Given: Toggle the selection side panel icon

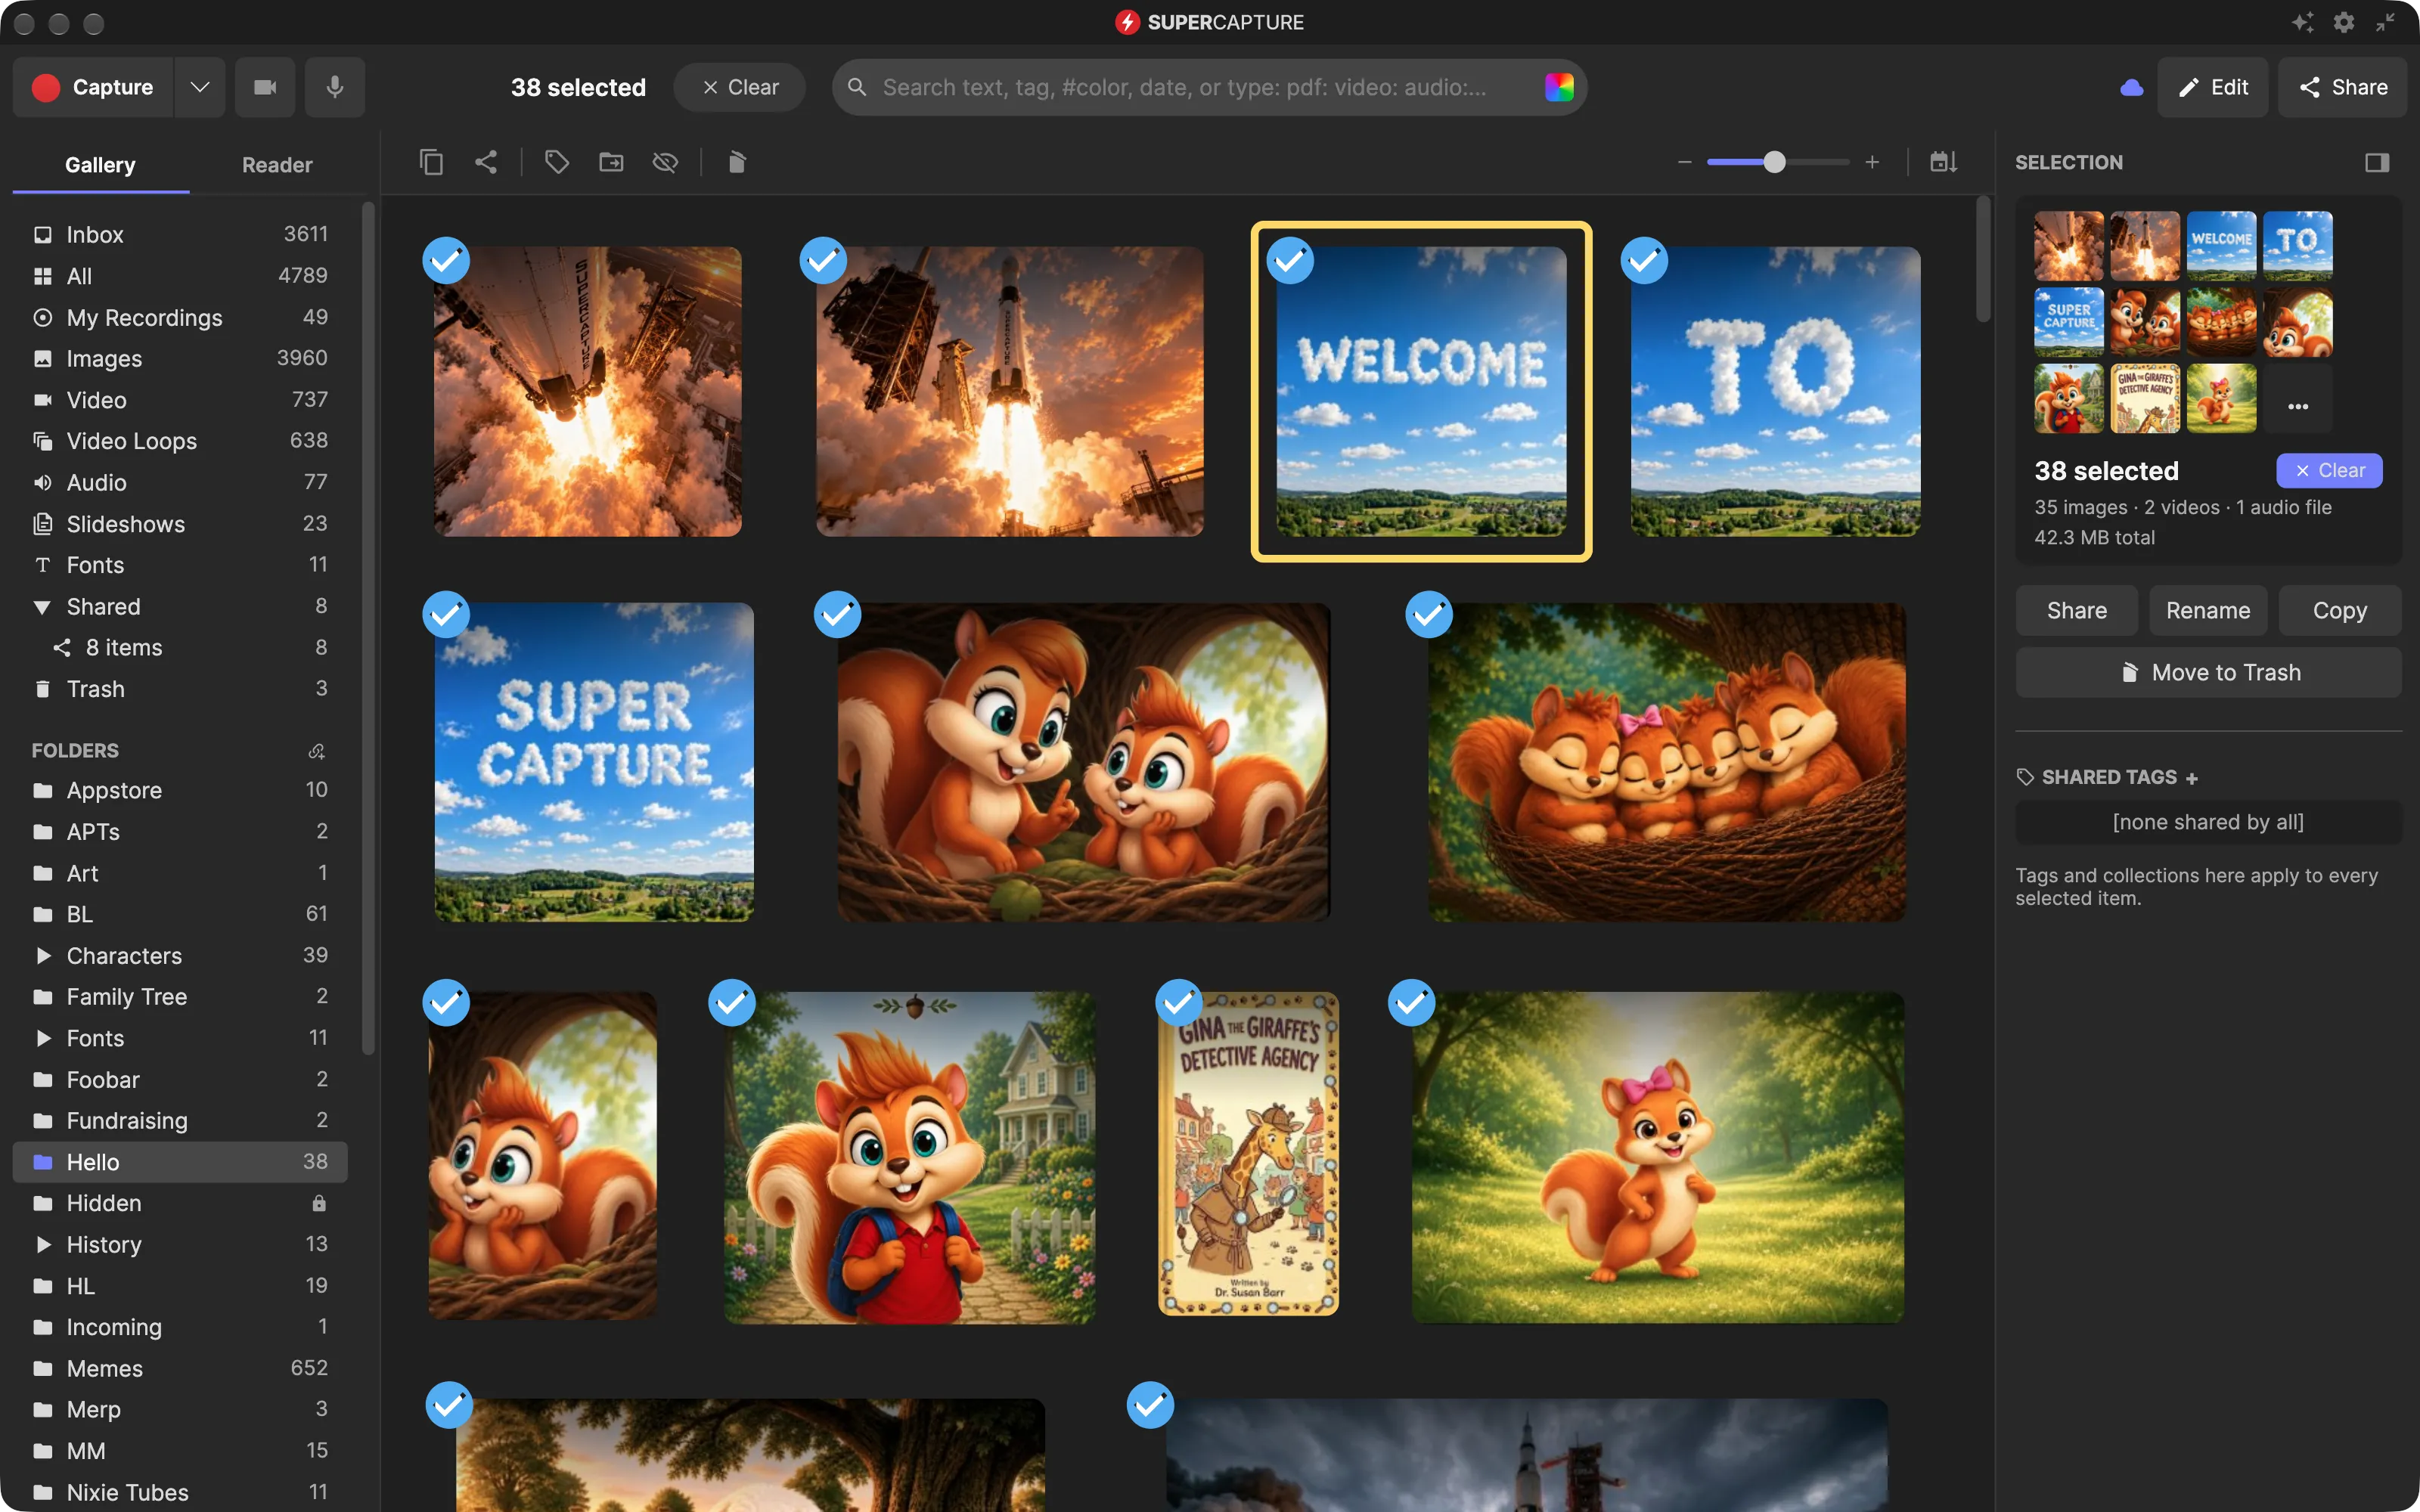Looking at the screenshot, I should pos(2377,162).
